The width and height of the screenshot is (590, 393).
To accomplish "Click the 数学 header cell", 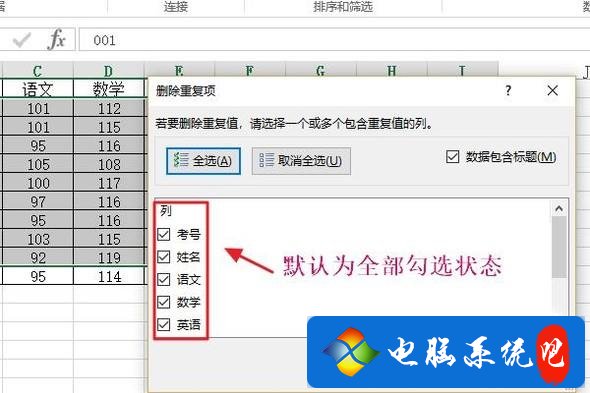I will [x=108, y=89].
